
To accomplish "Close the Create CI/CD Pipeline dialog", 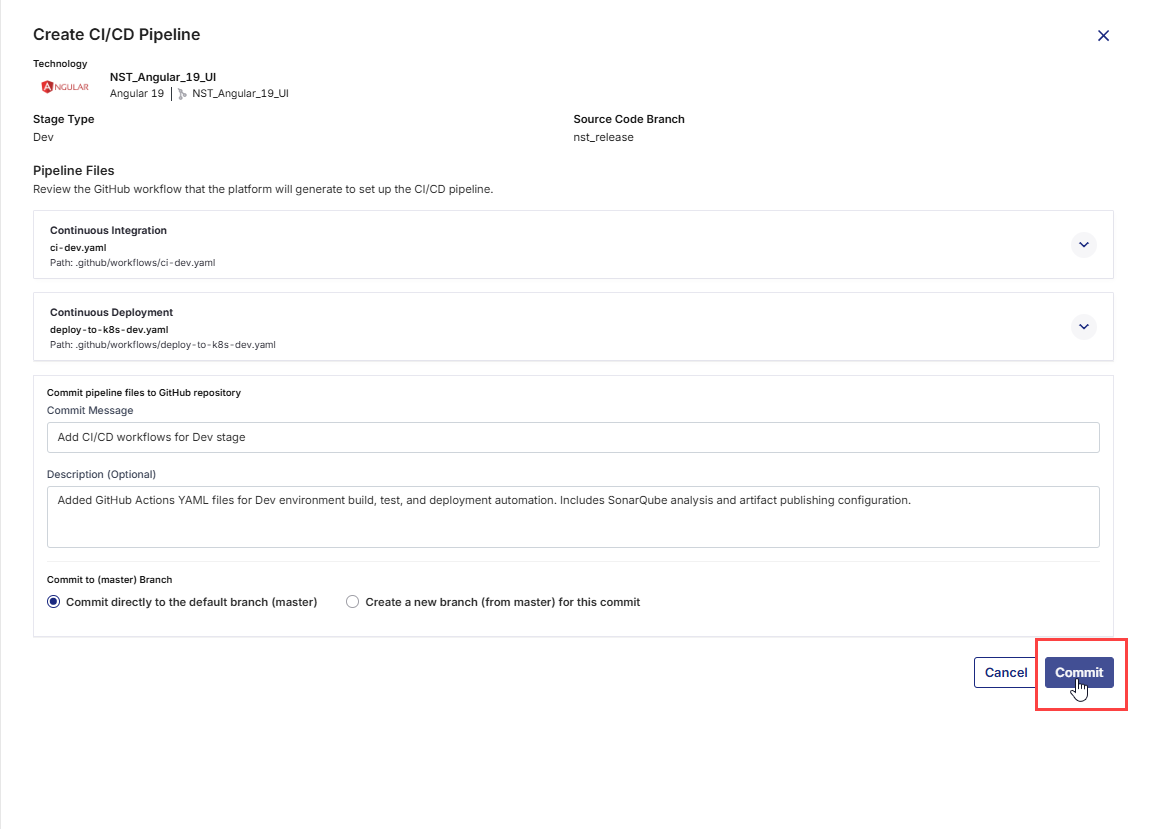I will 1103,36.
